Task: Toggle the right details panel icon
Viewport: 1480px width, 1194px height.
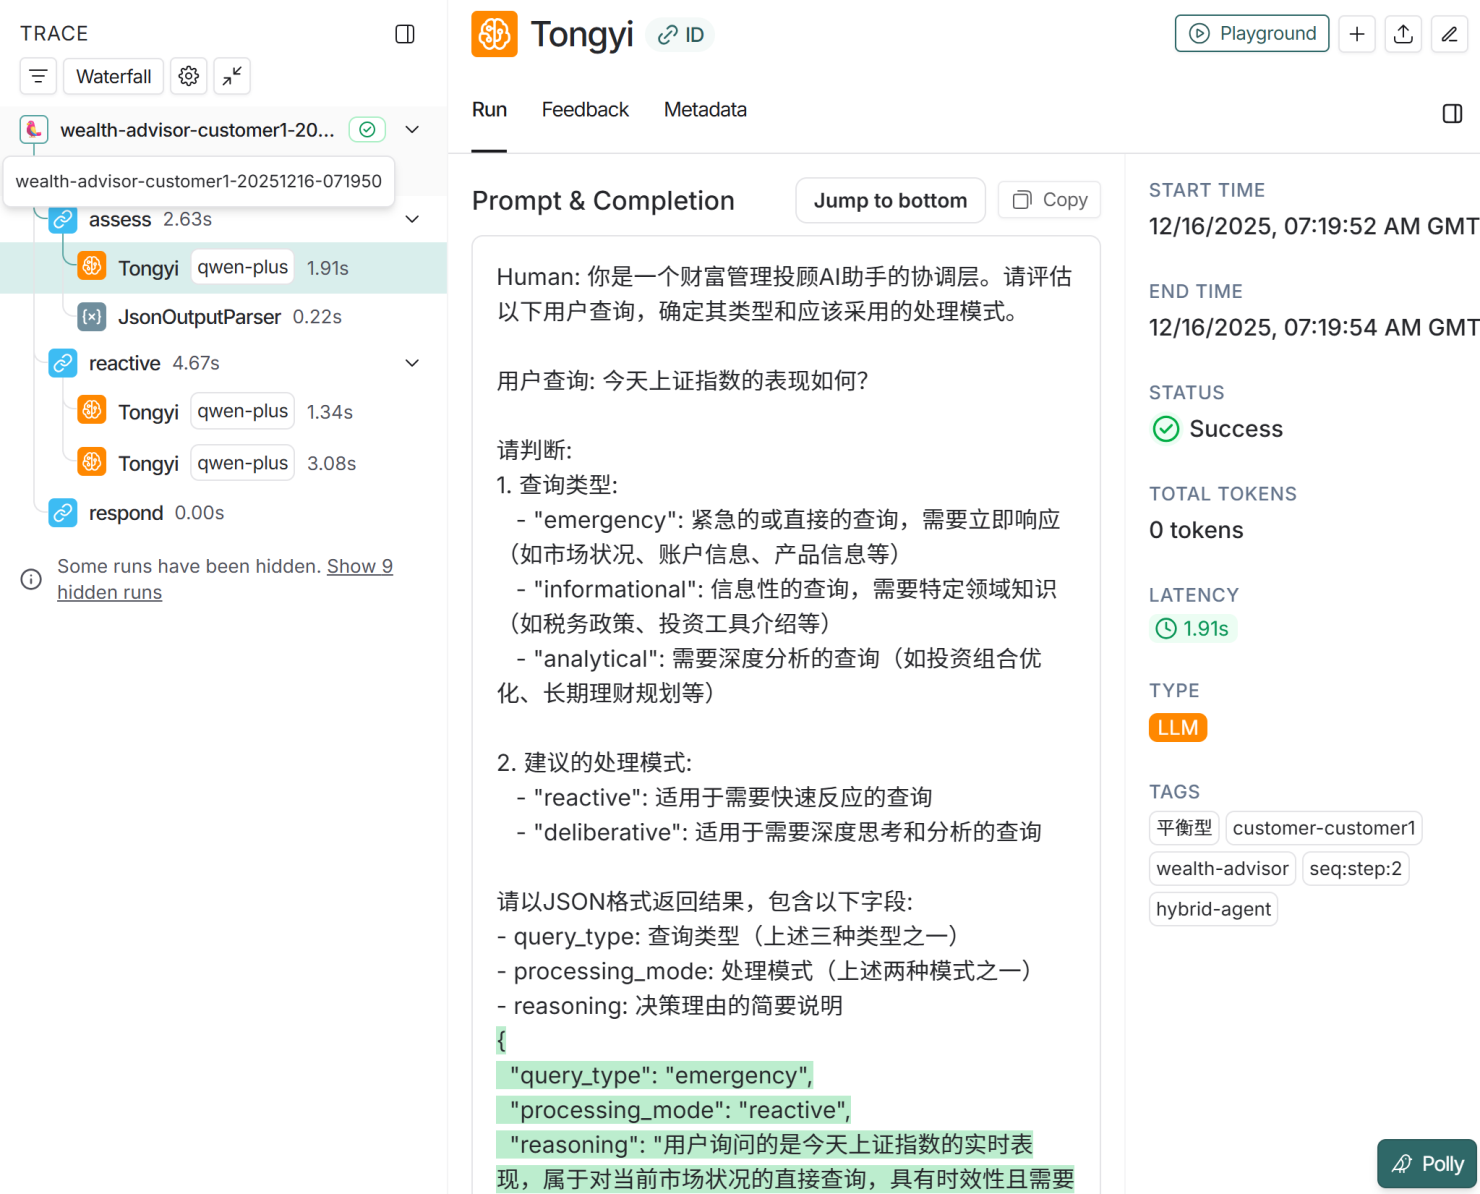Action: [1453, 114]
